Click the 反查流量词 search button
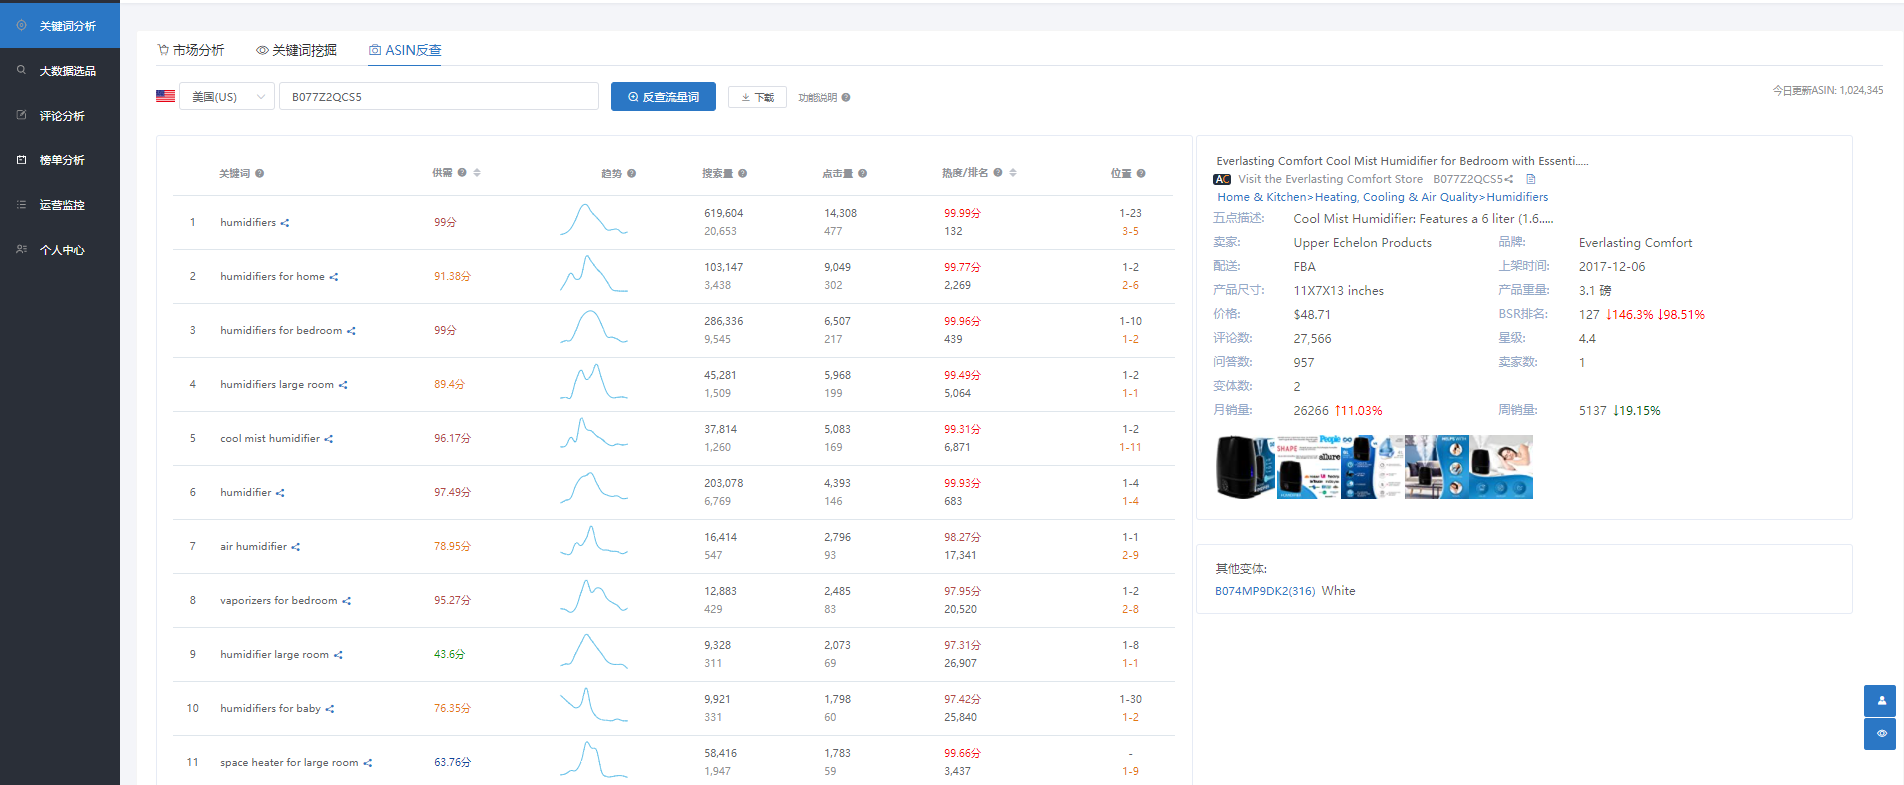This screenshot has height=785, width=1904. click(663, 97)
